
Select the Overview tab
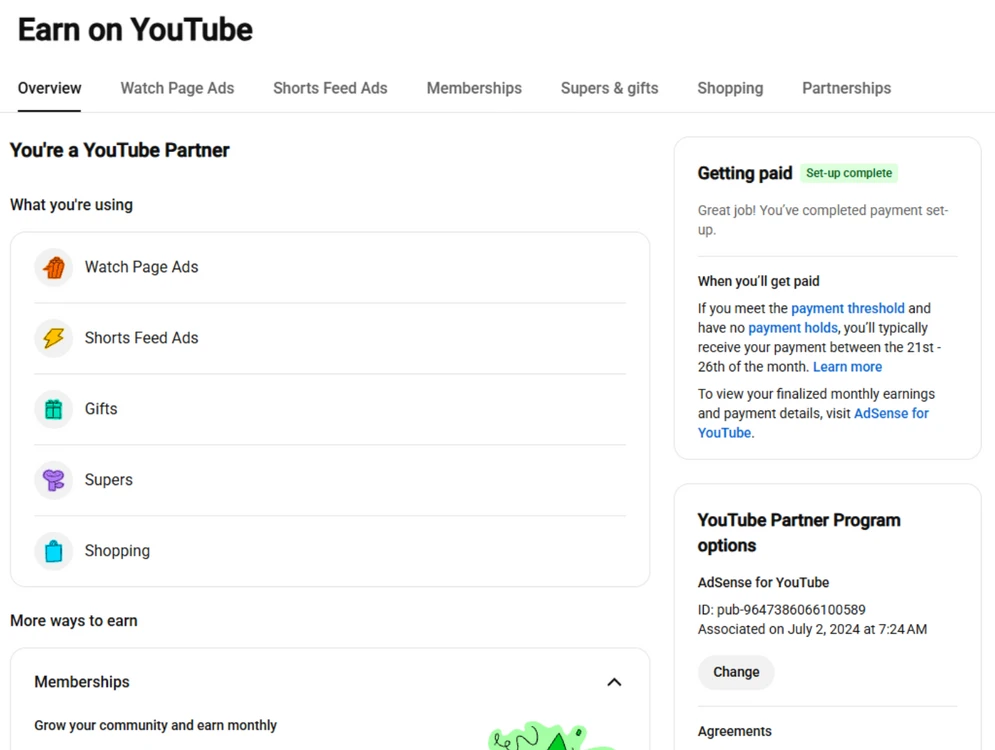coord(49,88)
